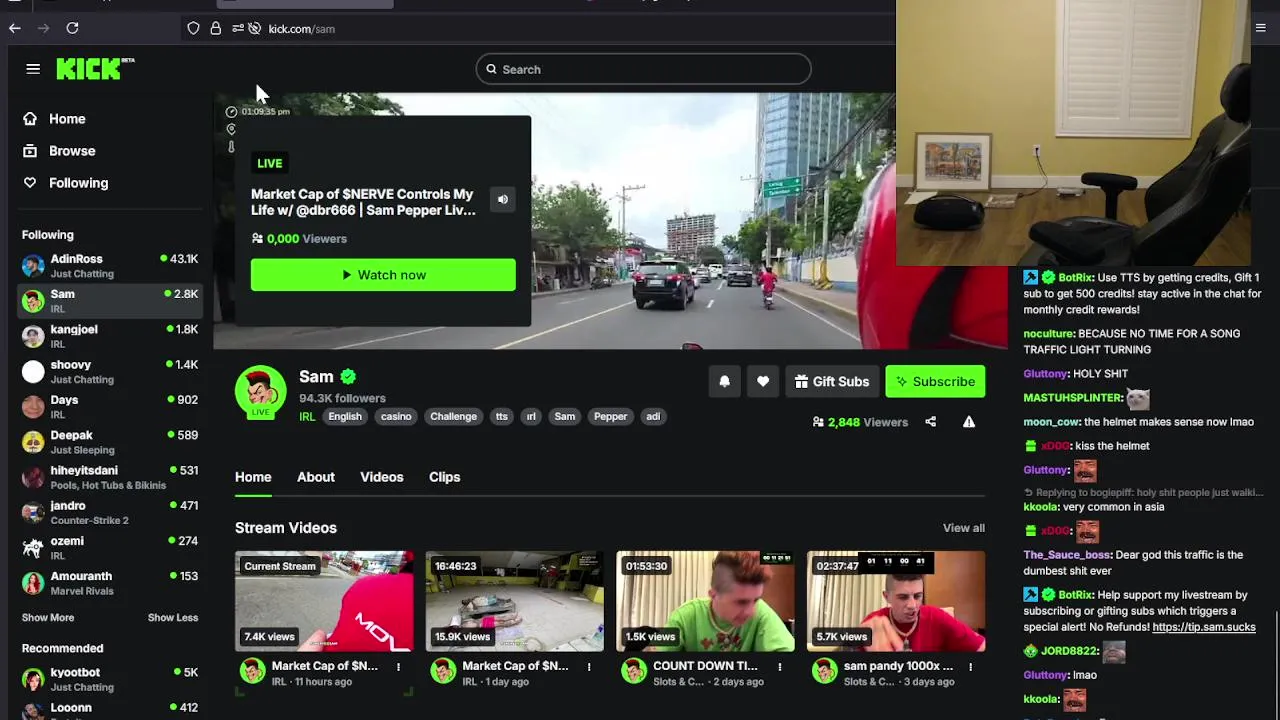Viewport: 1280px width, 720px height.
Task: Click the 2,848 Viewers count
Action: [x=860, y=422]
